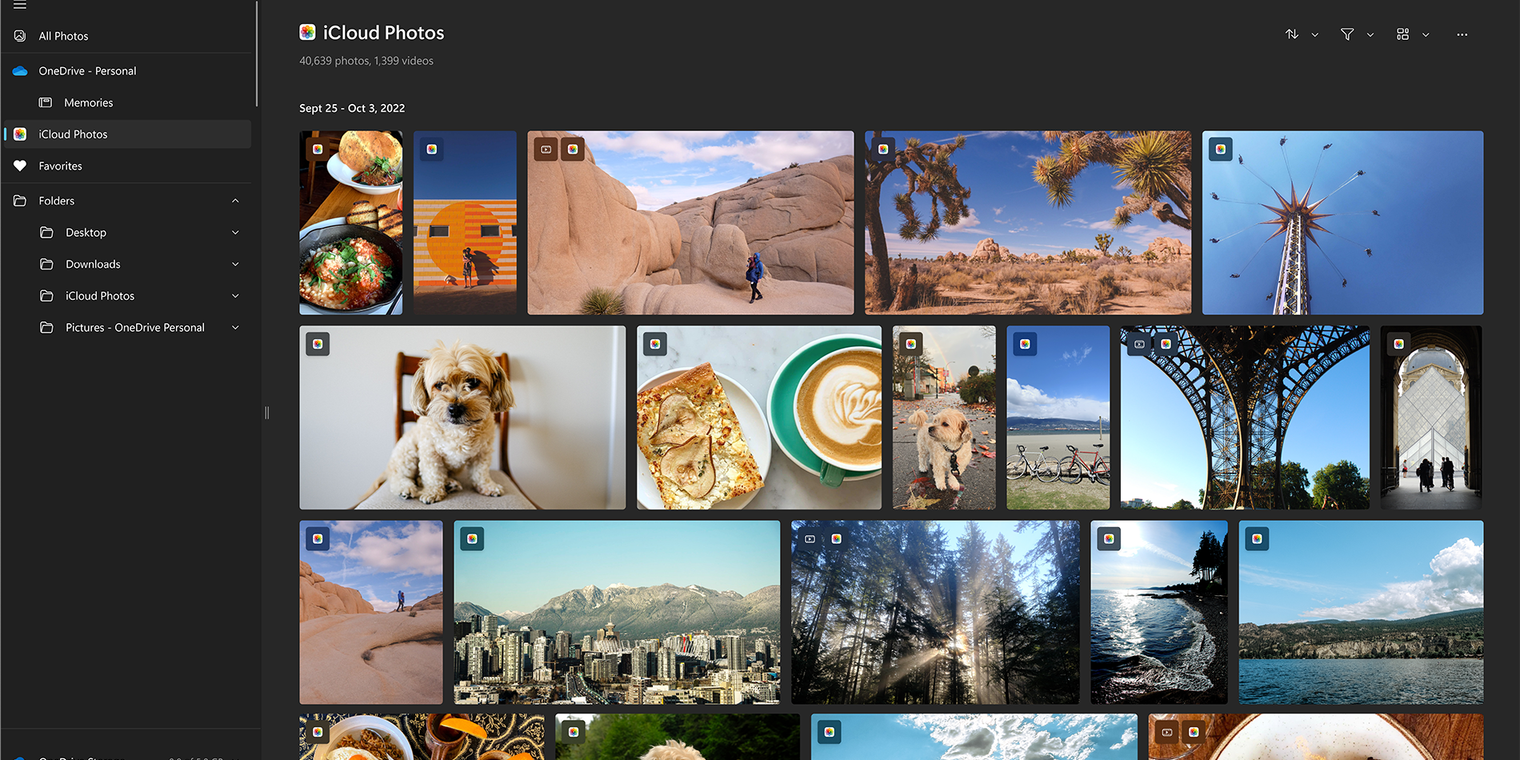Viewport: 1520px width, 760px height.
Task: Open the lake with cliffs photo
Action: [x=1361, y=612]
